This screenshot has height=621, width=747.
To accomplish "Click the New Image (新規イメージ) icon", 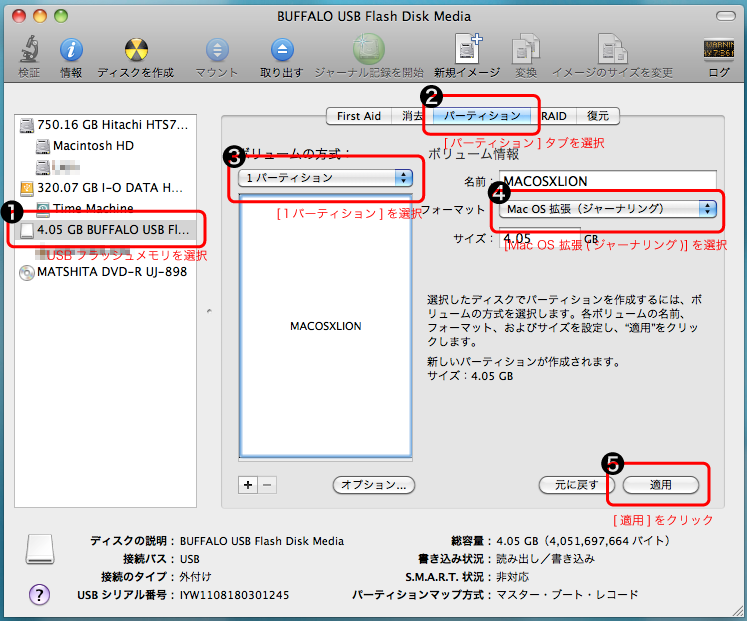I will pyautogui.click(x=468, y=49).
